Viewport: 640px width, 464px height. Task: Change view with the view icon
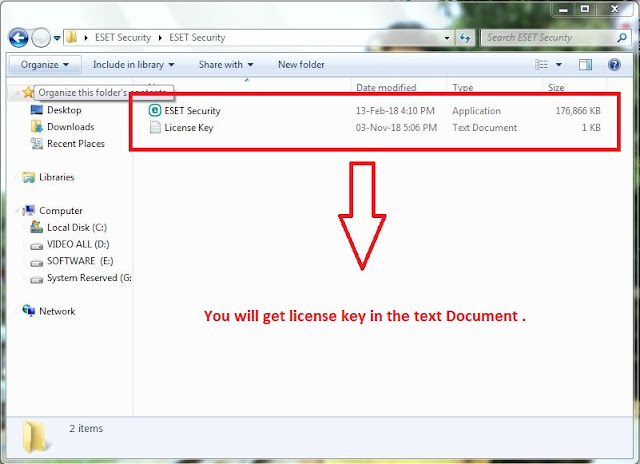(x=541, y=64)
